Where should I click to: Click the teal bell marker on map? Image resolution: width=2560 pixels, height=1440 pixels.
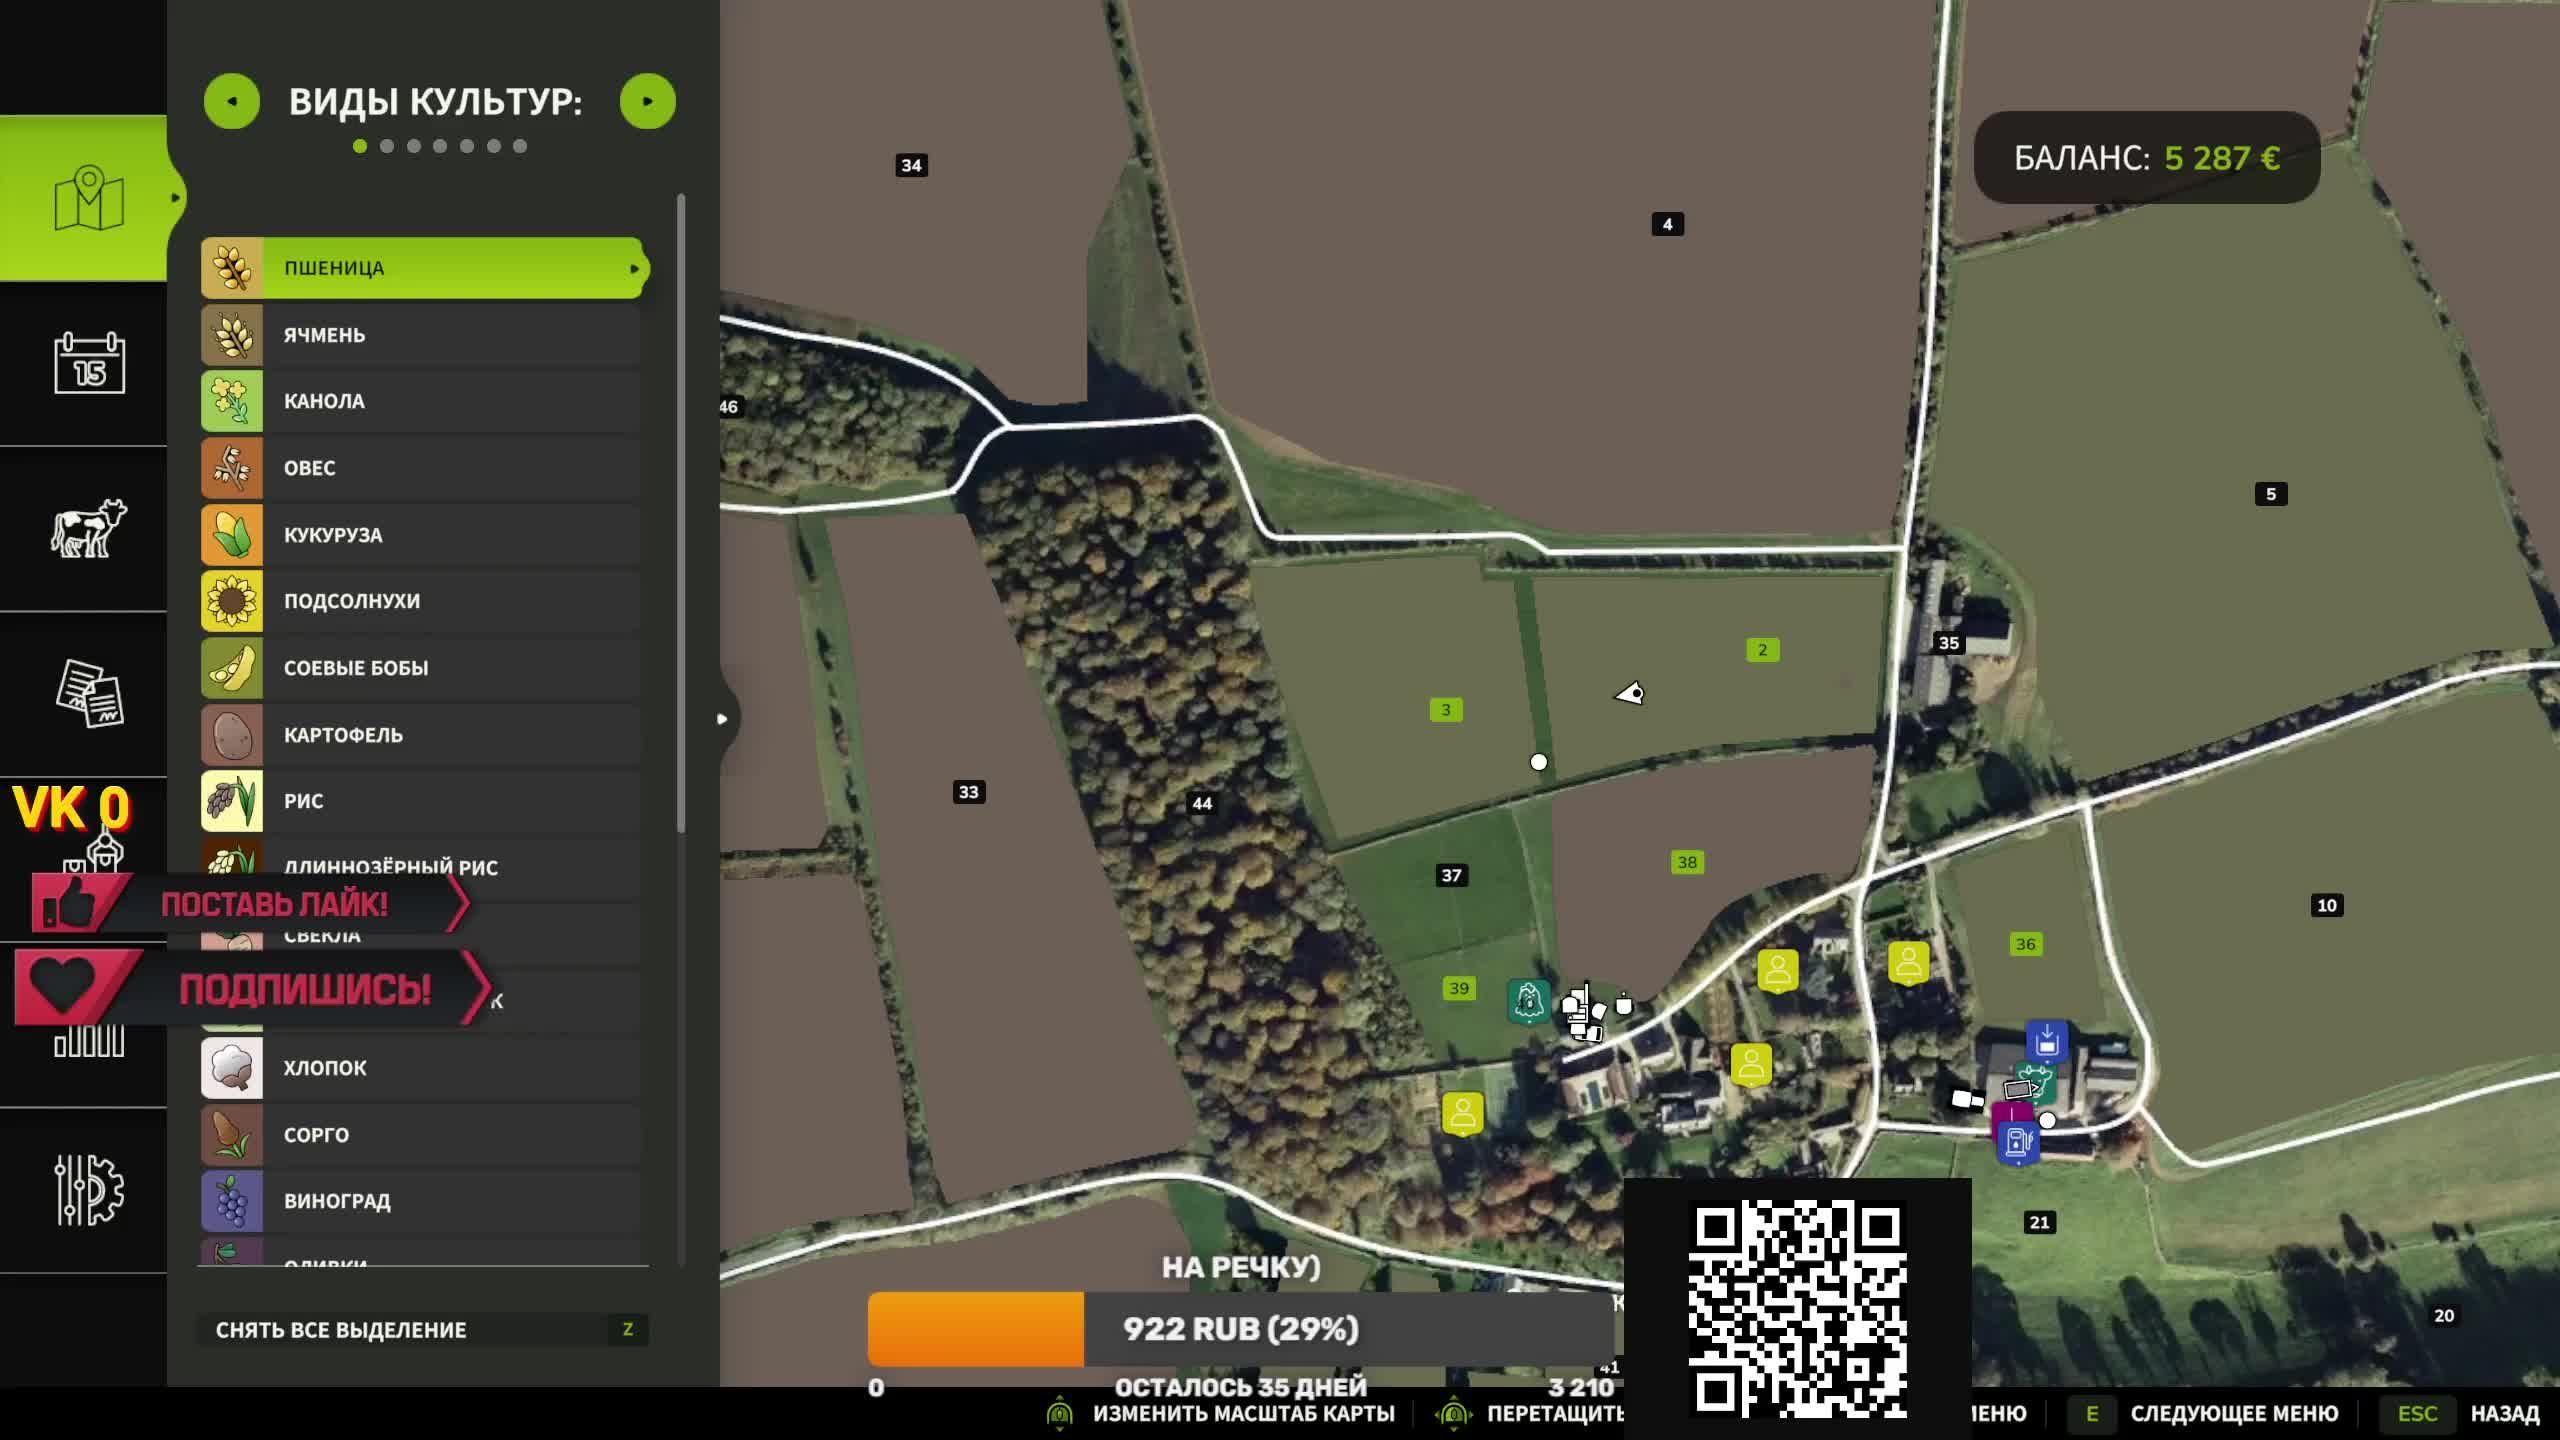click(1528, 1000)
